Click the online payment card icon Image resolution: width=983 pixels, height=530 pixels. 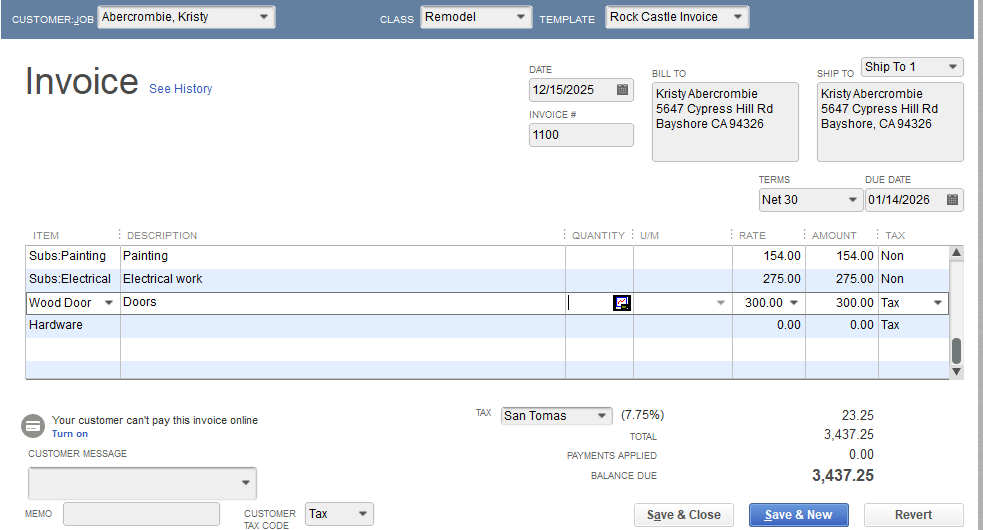point(33,426)
